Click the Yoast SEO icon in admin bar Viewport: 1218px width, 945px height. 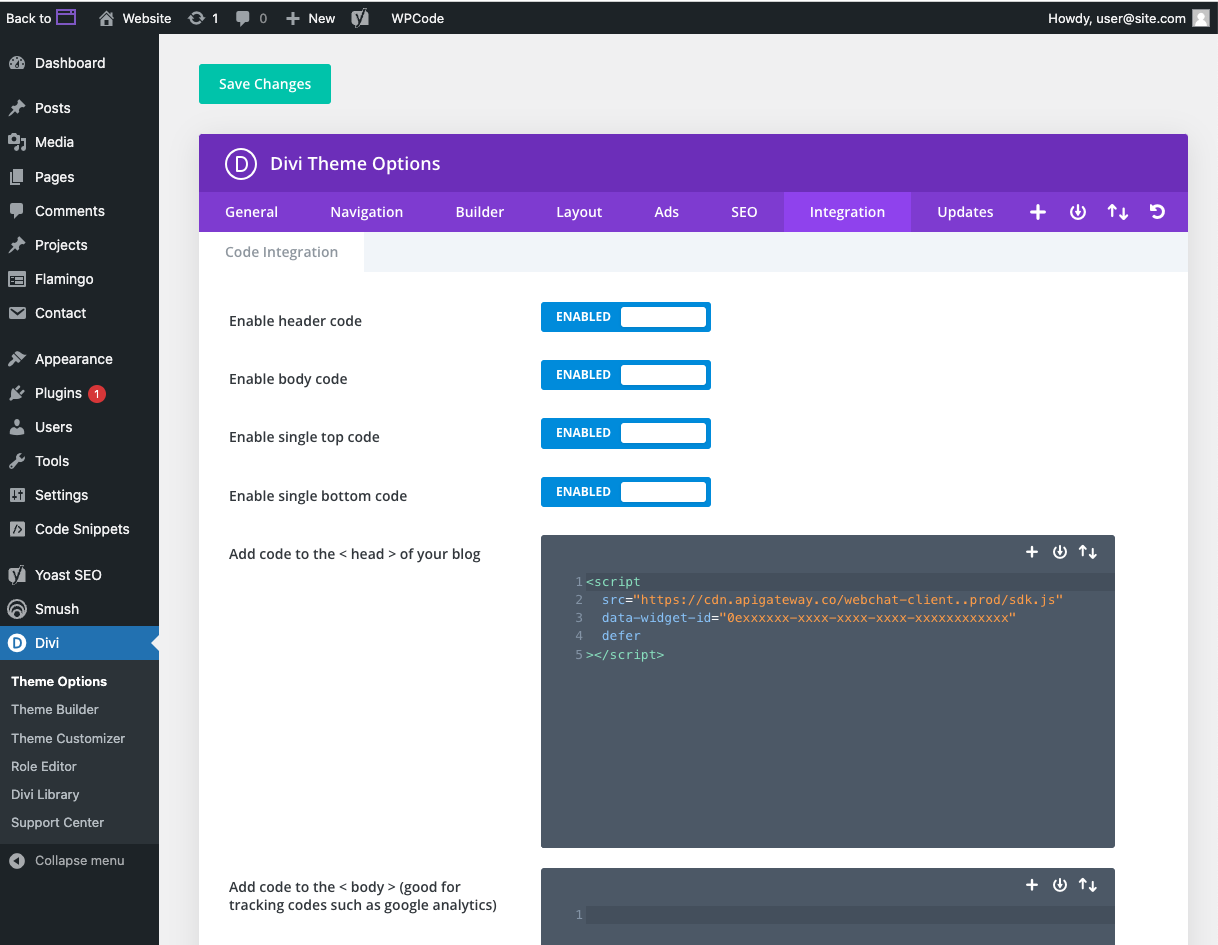pos(361,18)
